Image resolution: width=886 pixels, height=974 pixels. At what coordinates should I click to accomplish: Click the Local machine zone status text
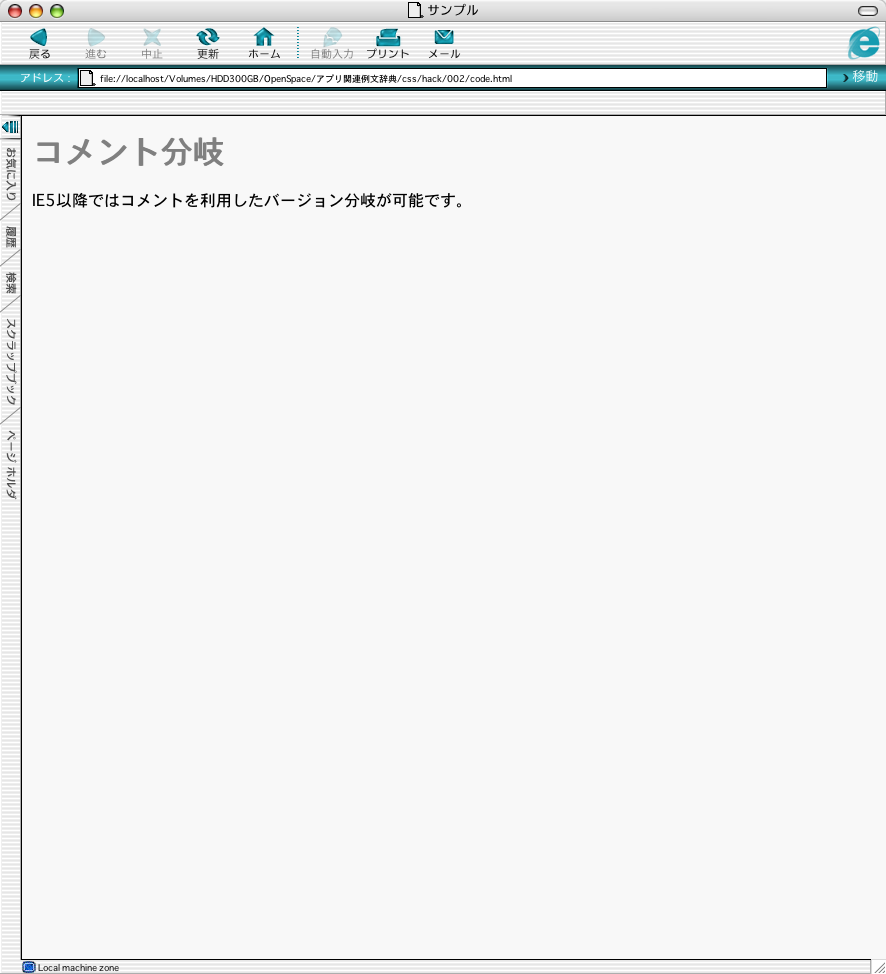tap(78, 968)
